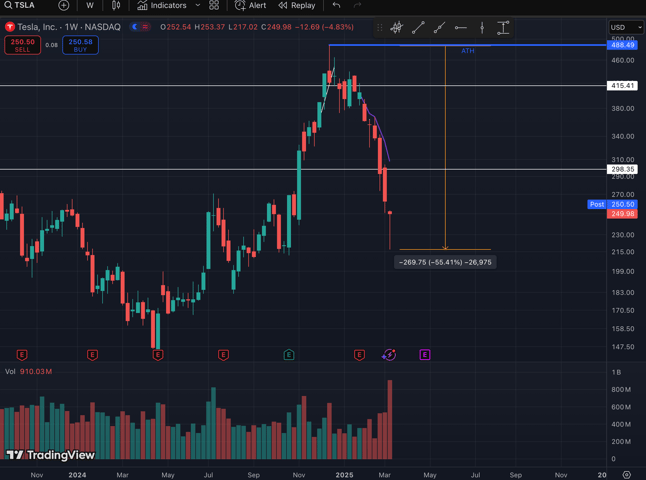Screen dimensions: 646x480
Task: Select the 298.35 horizontal line price label
Action: (623, 169)
